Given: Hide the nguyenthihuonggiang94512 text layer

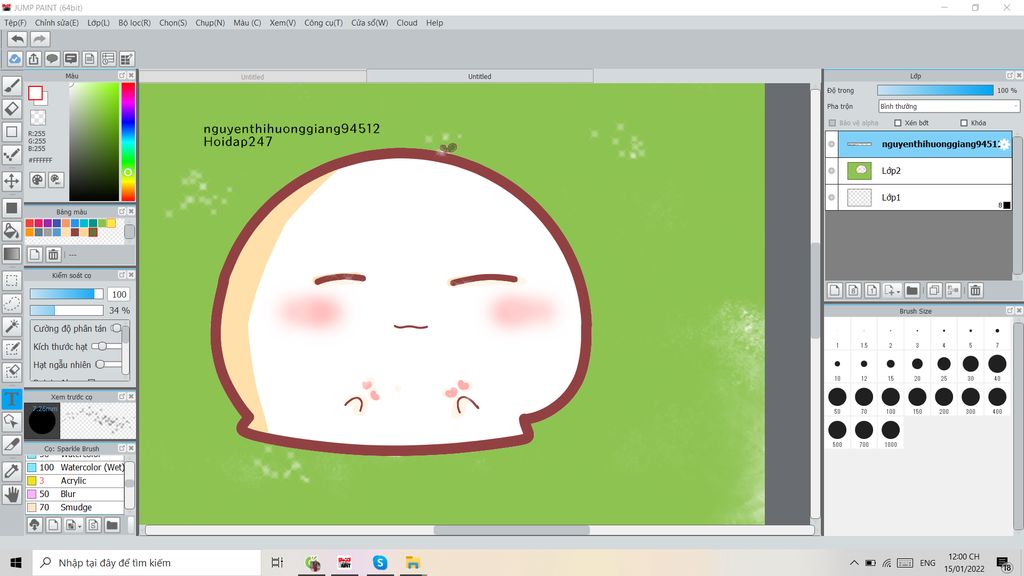Looking at the screenshot, I should (x=831, y=144).
